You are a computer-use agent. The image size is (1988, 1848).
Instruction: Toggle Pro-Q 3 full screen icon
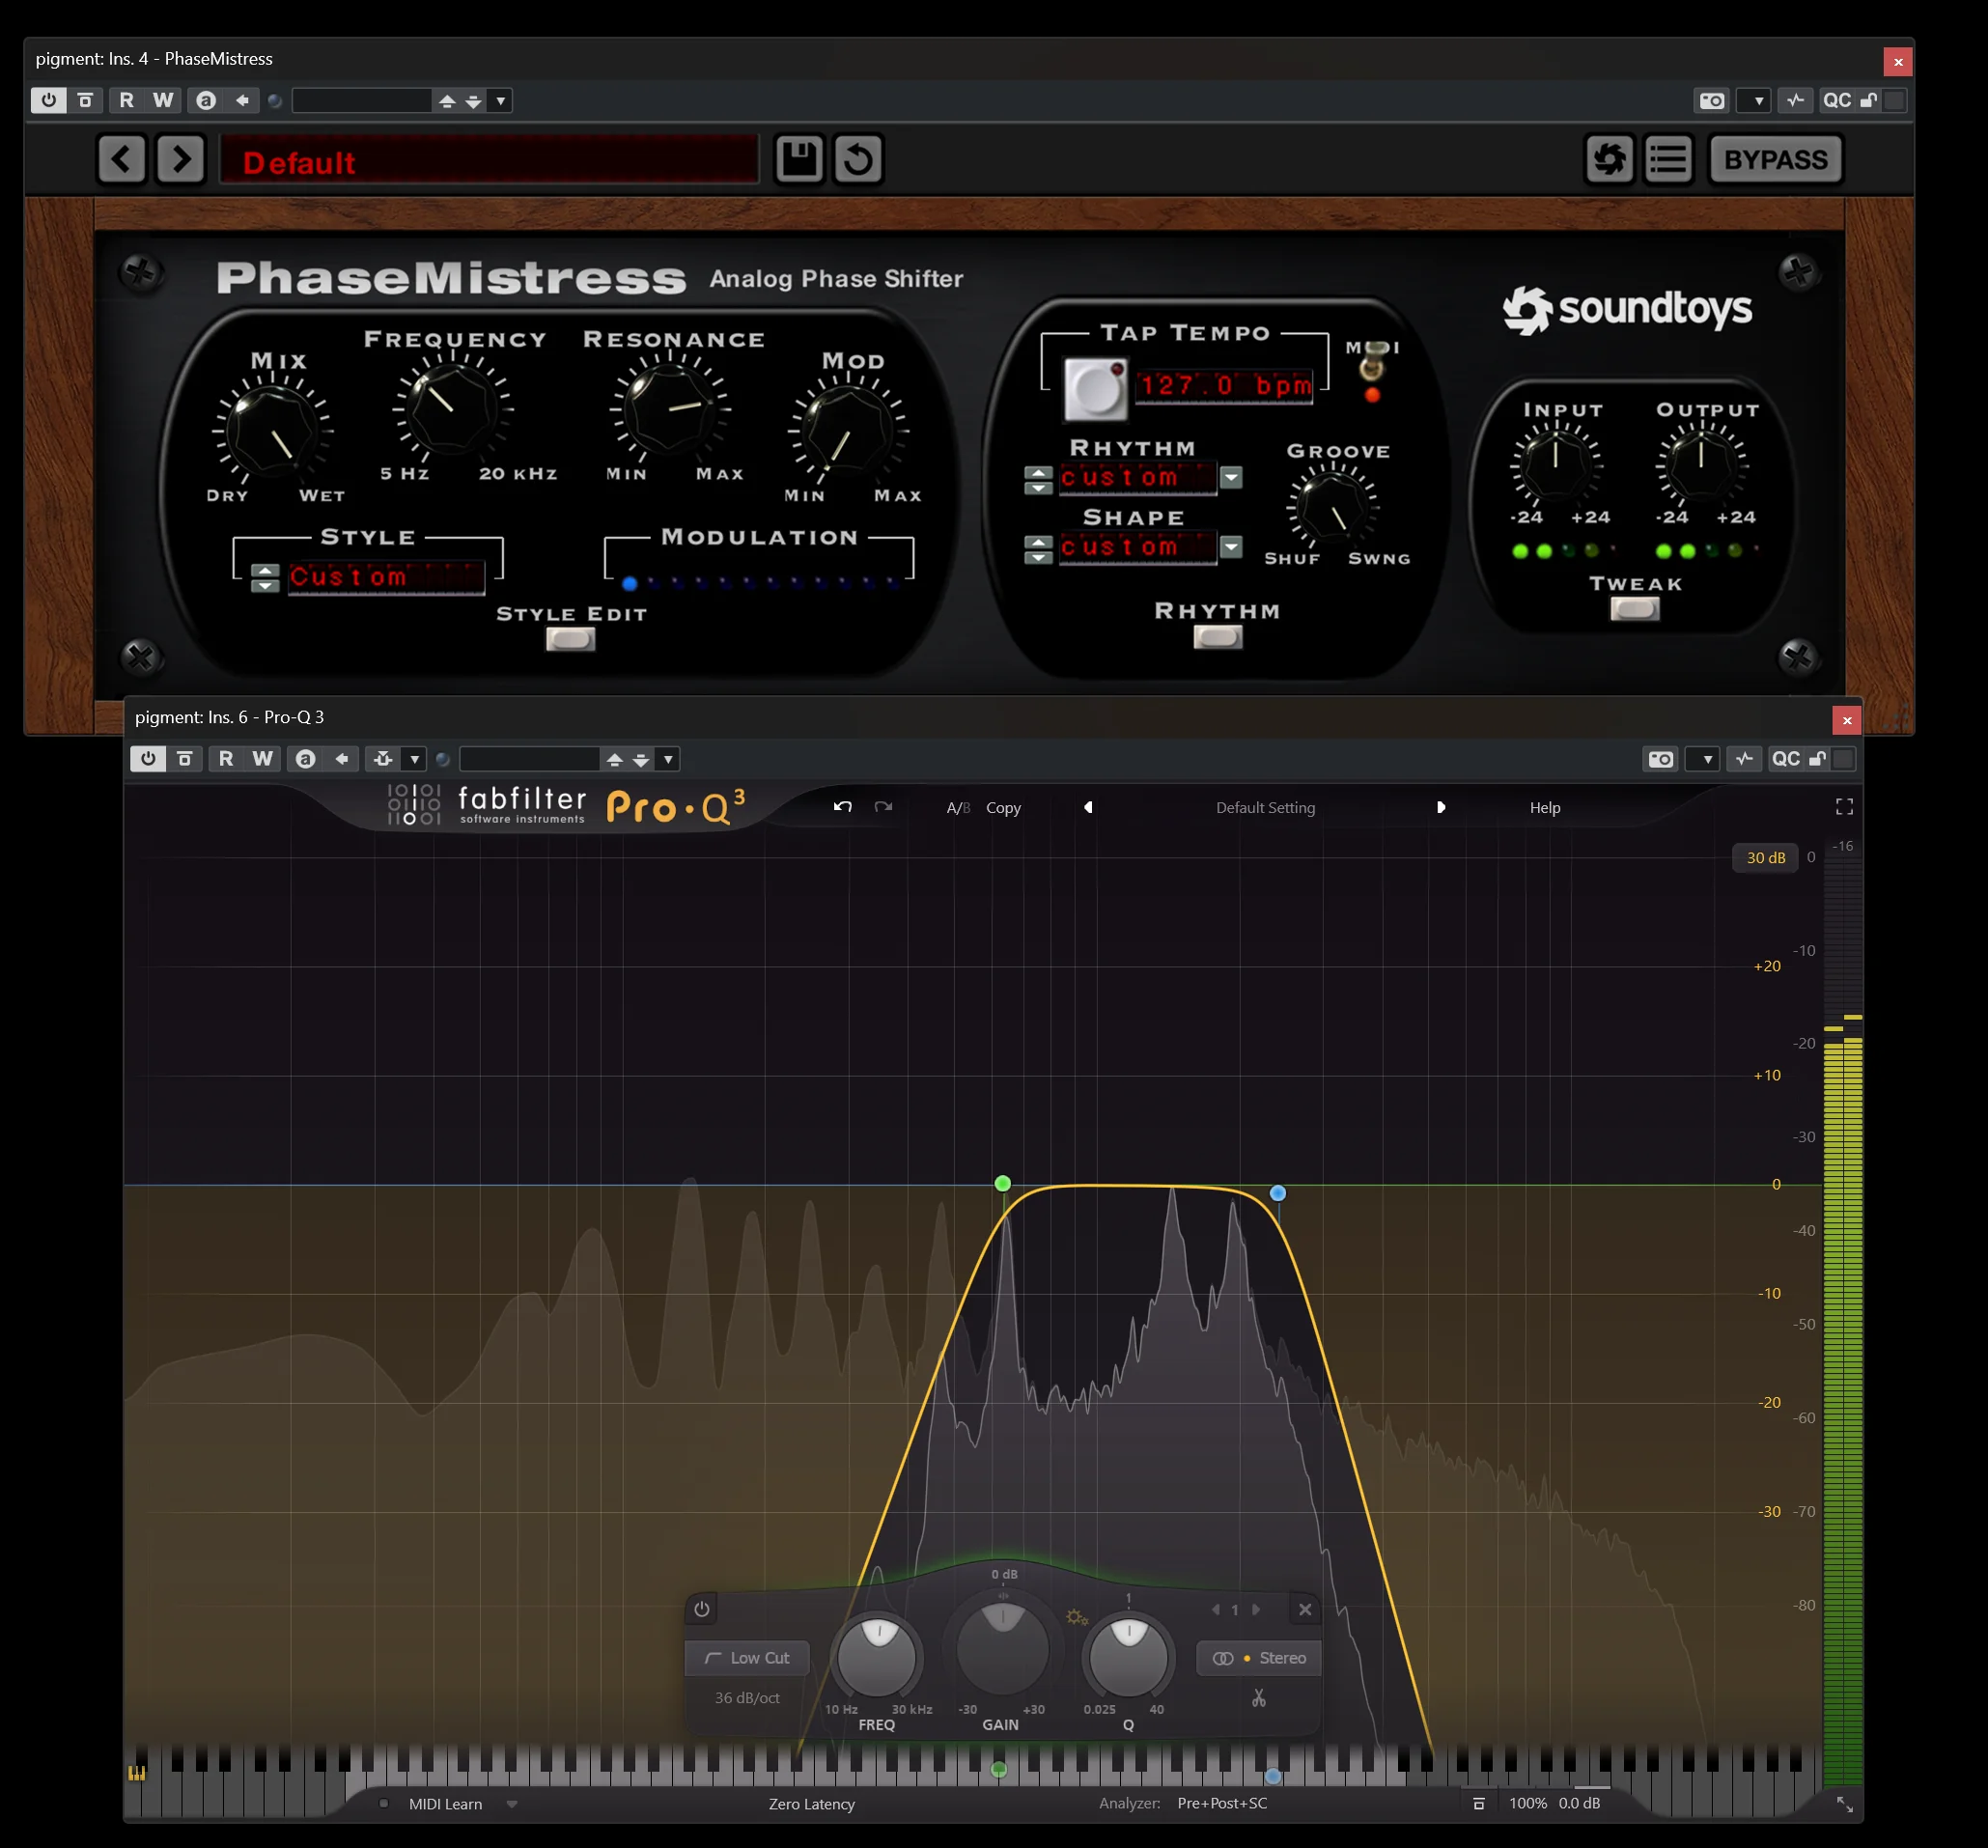pyautogui.click(x=1844, y=807)
